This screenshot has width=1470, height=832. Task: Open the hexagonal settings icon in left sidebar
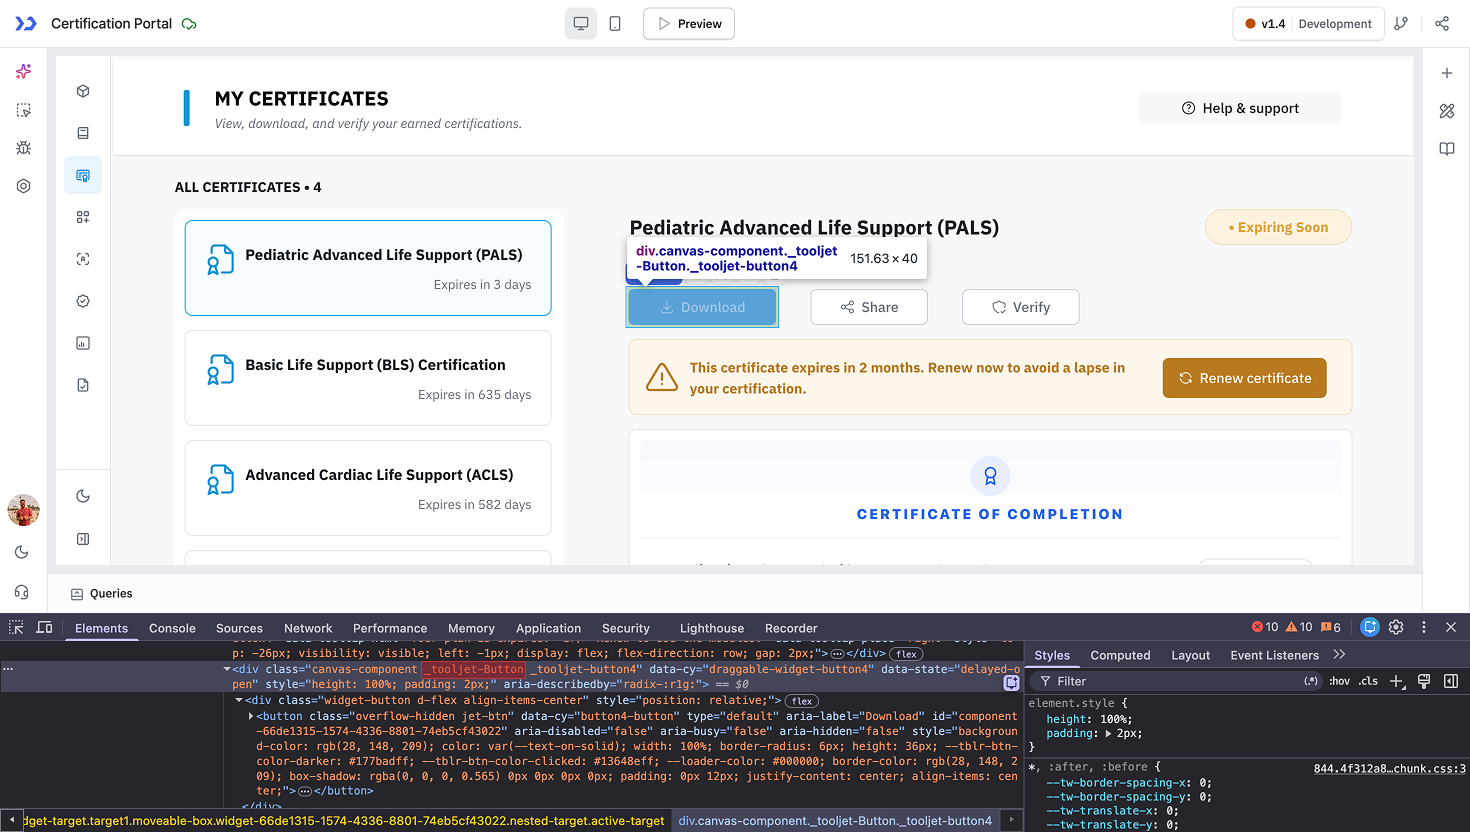point(24,186)
